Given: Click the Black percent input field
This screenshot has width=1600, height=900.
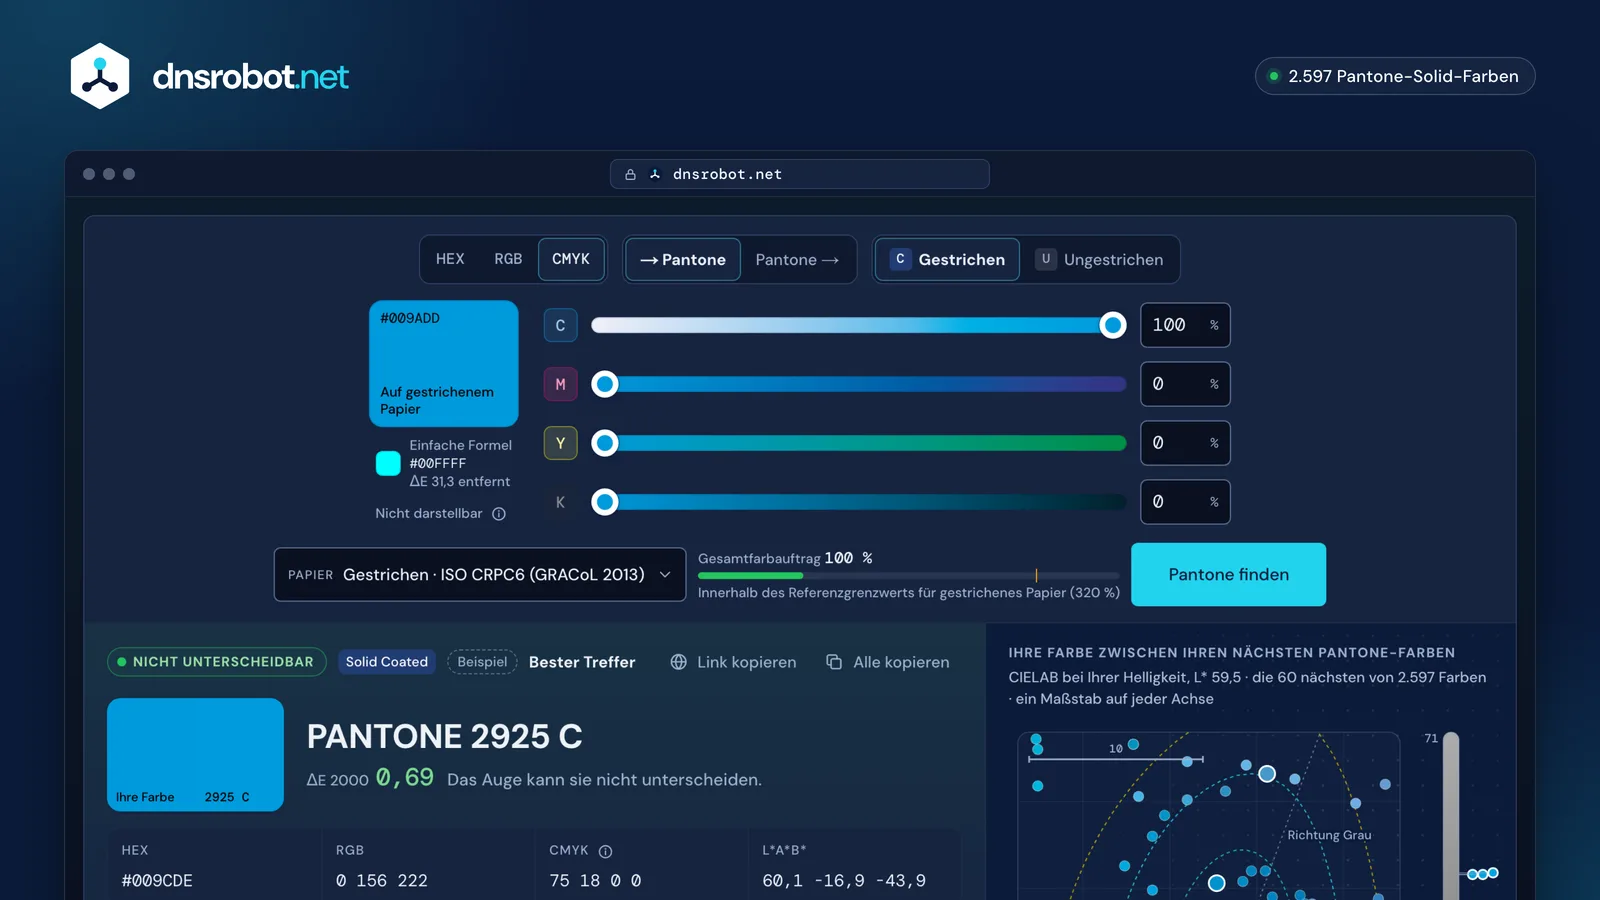Looking at the screenshot, I should [1185, 502].
